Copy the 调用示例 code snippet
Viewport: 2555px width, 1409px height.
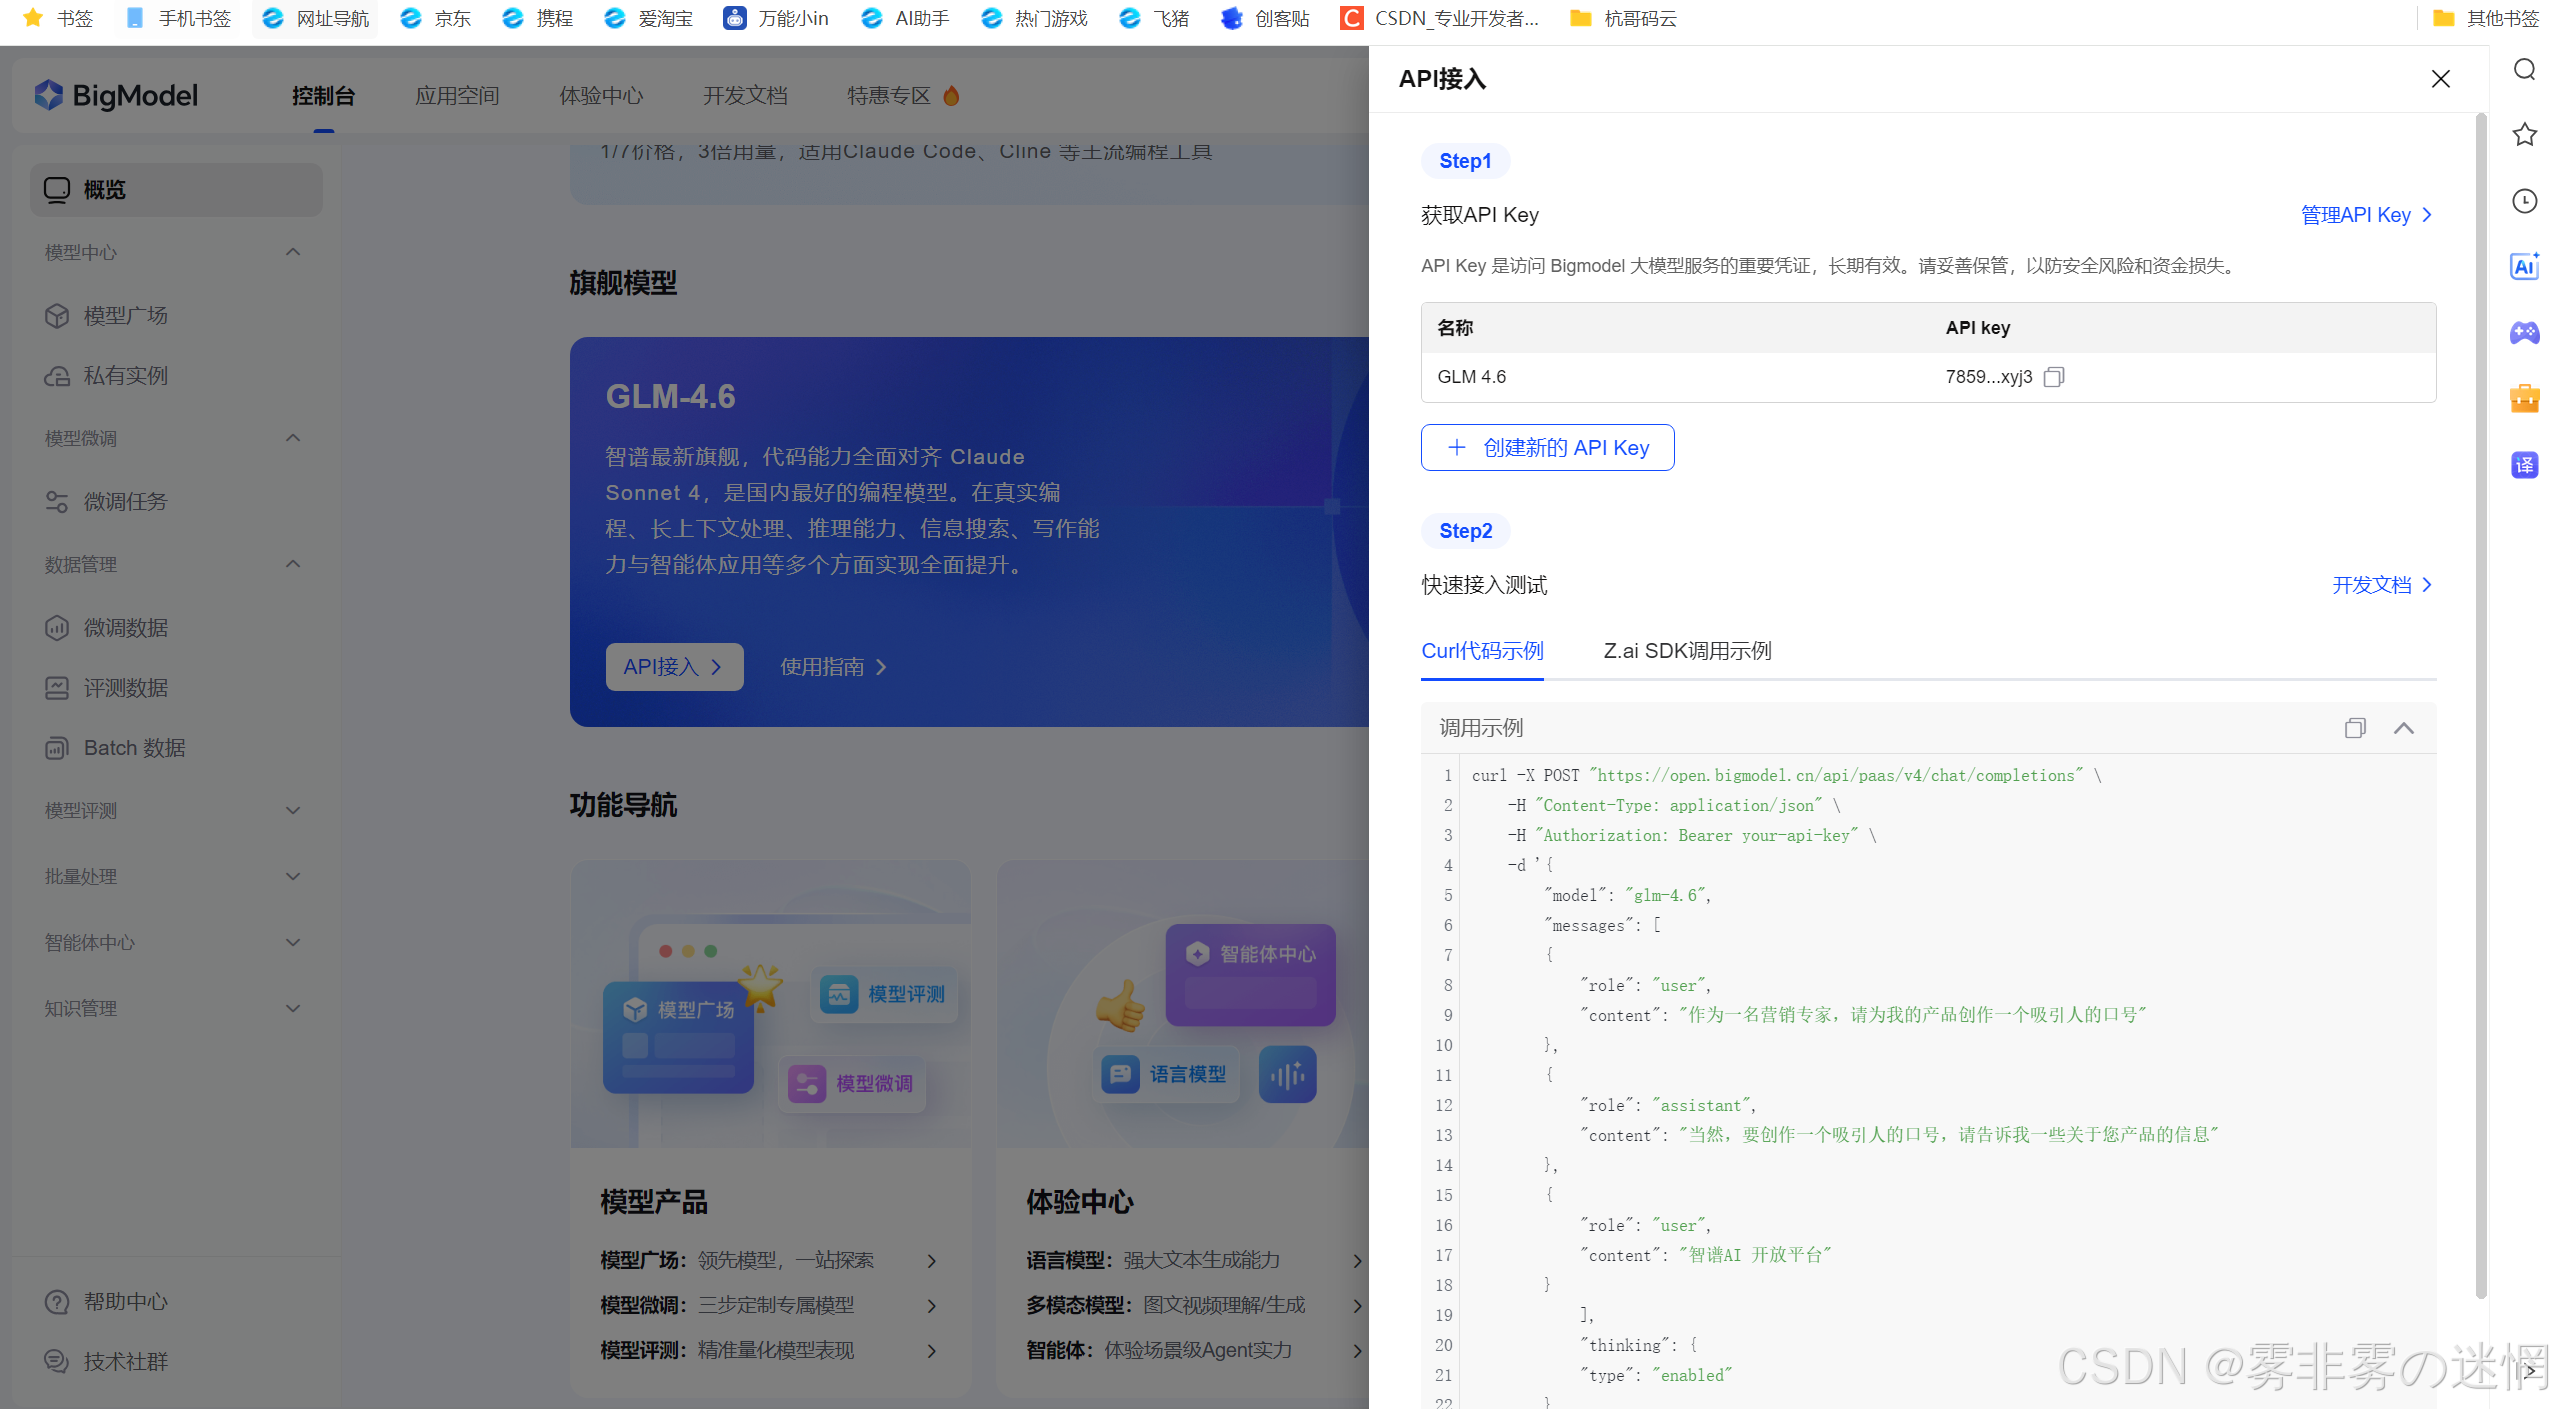2354,728
